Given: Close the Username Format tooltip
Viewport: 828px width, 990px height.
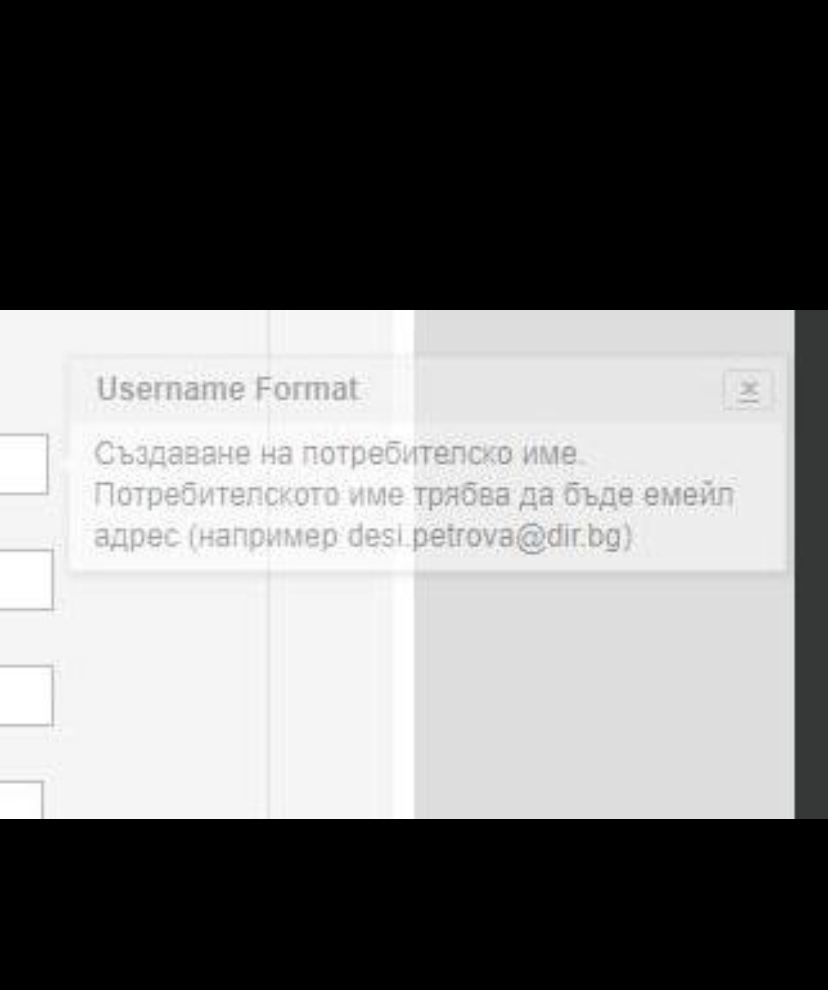Looking at the screenshot, I should [748, 390].
